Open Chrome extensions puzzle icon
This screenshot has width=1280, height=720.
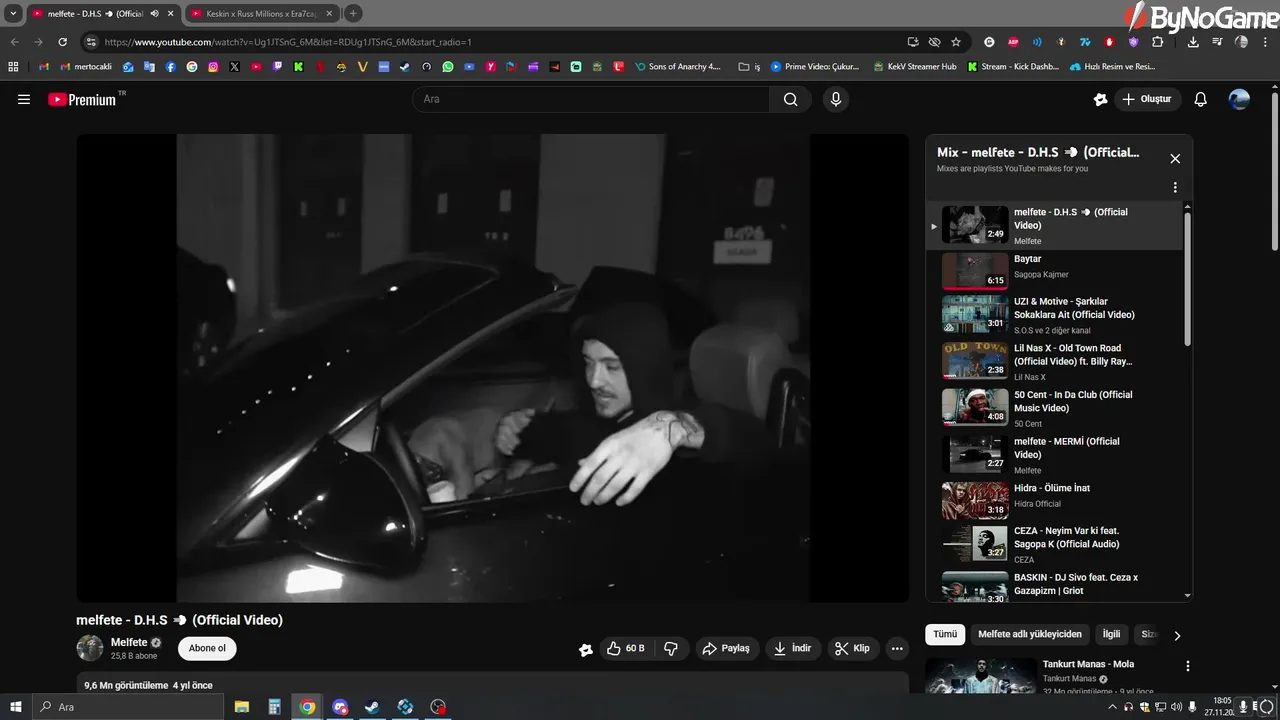pyautogui.click(x=1157, y=42)
